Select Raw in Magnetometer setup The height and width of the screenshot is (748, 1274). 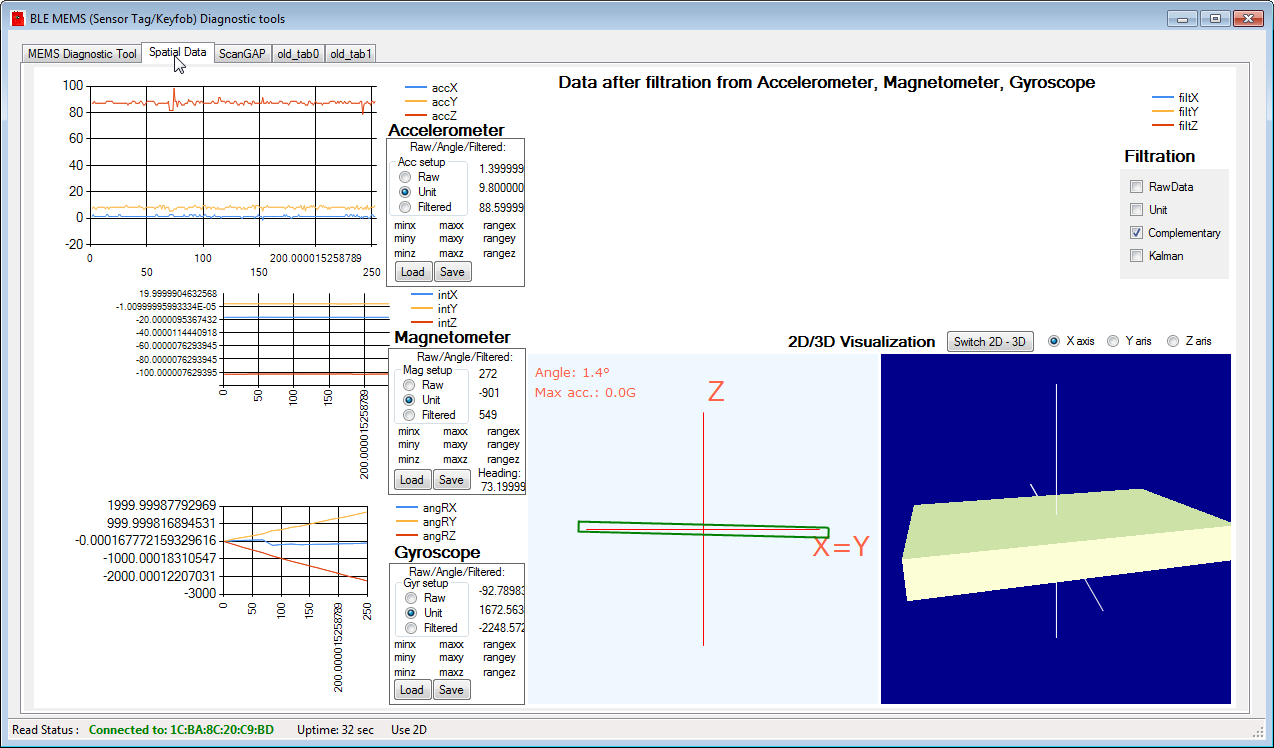click(409, 385)
